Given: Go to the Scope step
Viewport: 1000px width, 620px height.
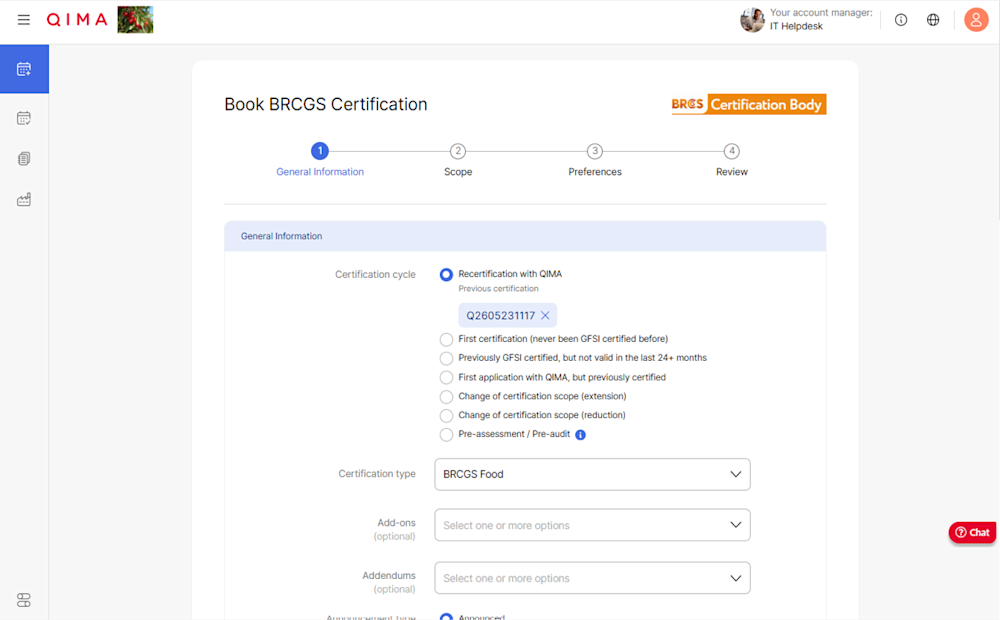Looking at the screenshot, I should [x=458, y=160].
